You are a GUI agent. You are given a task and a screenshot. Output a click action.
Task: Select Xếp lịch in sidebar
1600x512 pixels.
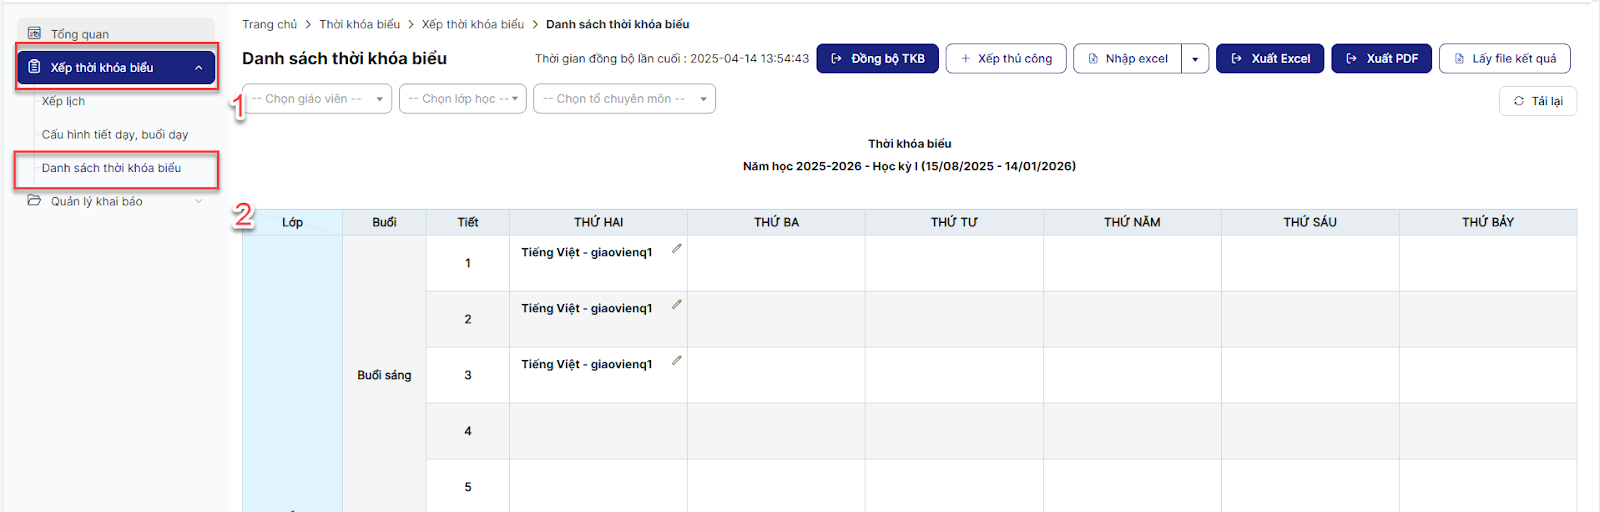point(63,101)
